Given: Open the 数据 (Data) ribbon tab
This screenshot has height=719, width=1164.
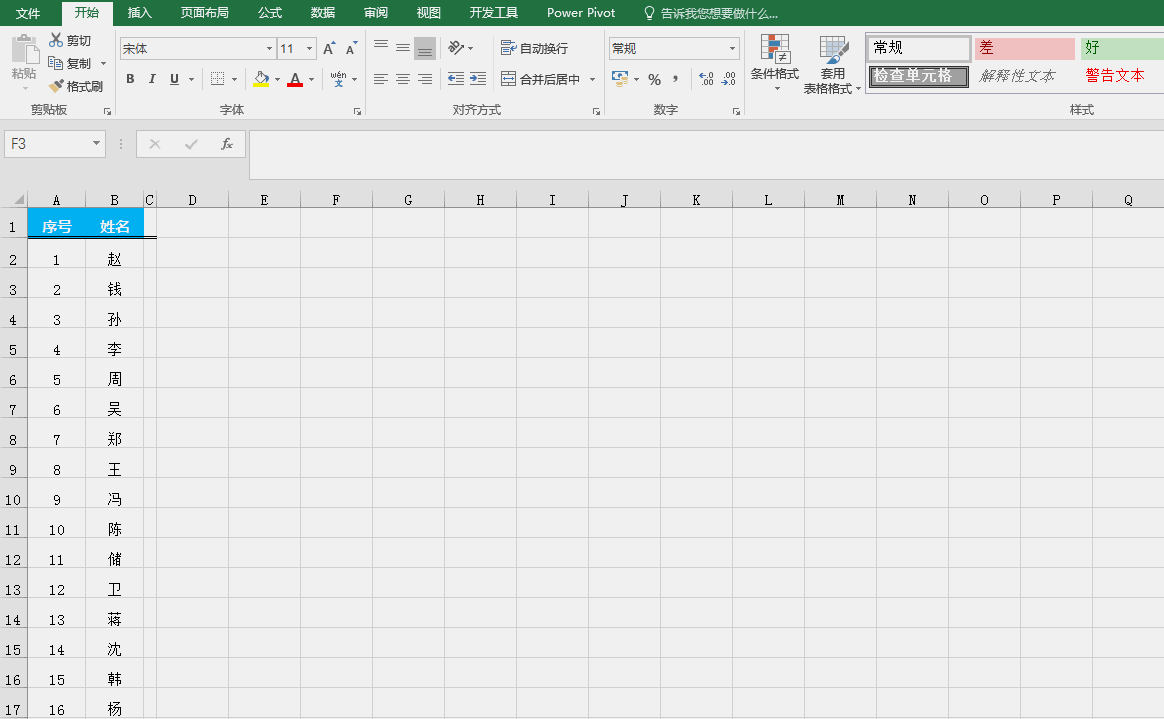Looking at the screenshot, I should pos(323,13).
